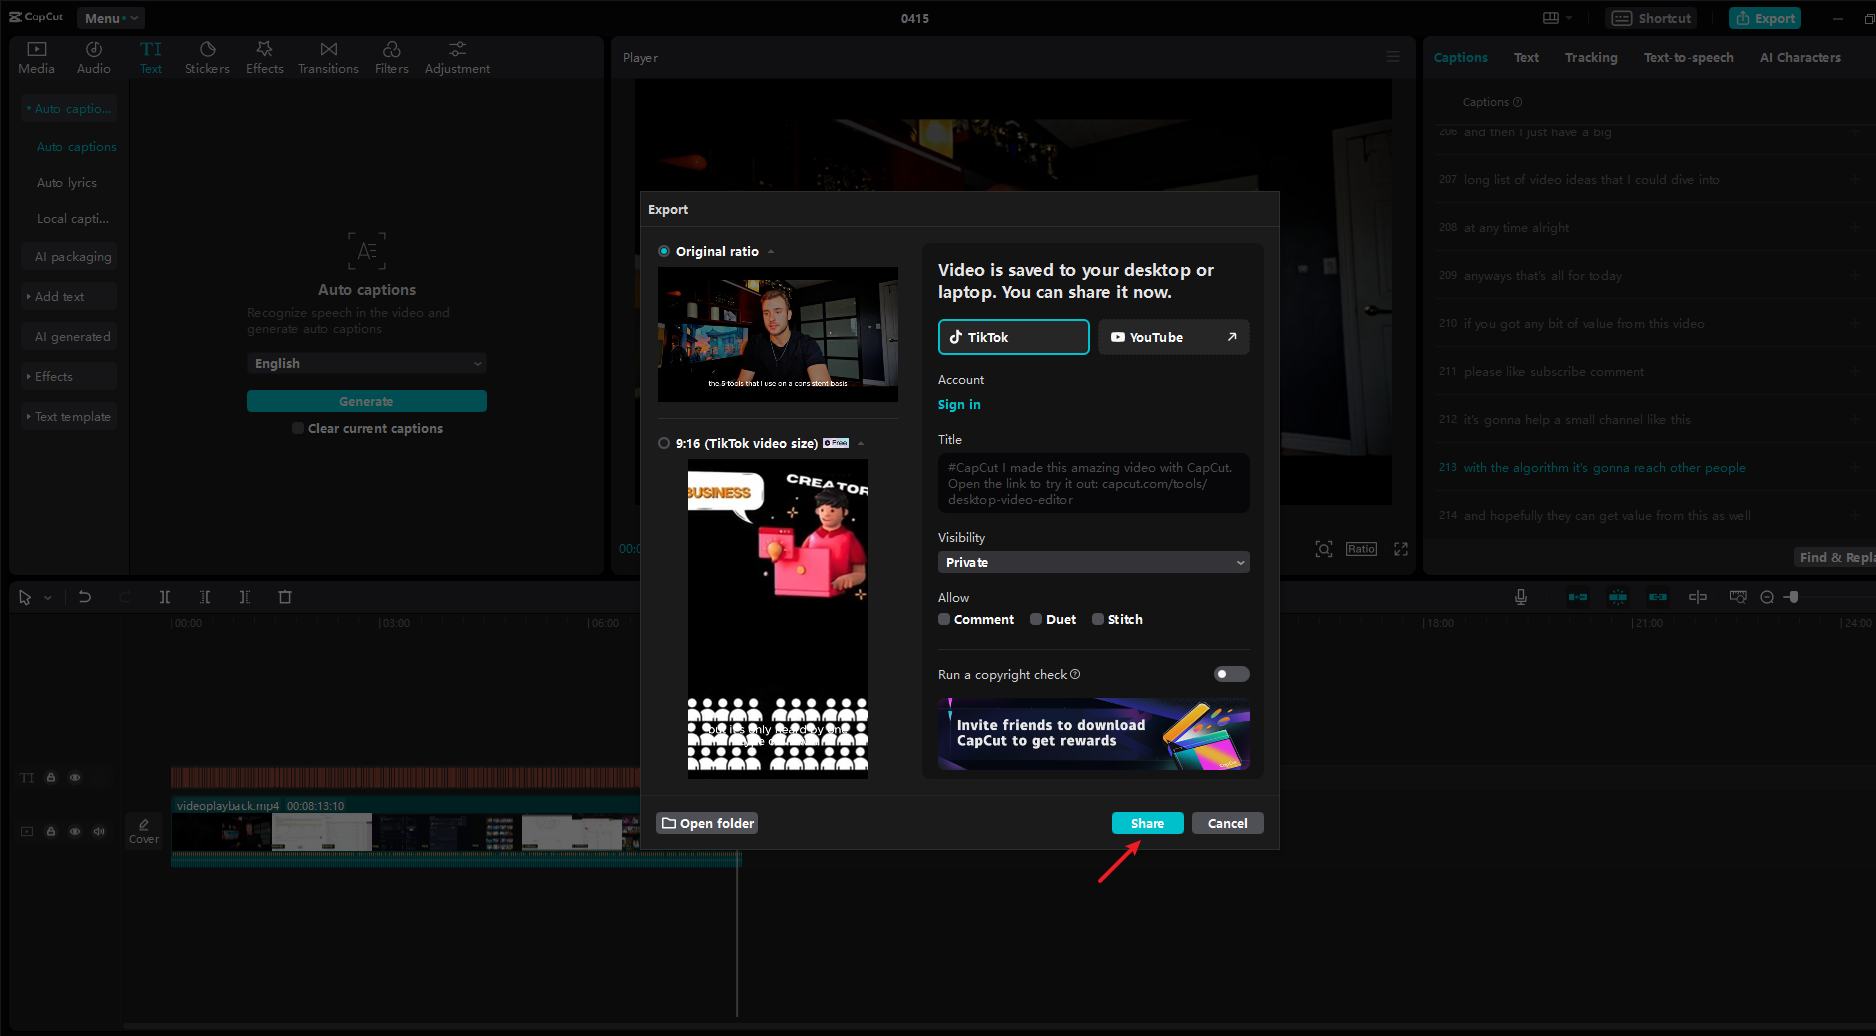The image size is (1876, 1036).
Task: Expand the Add text section
Action: 69,296
